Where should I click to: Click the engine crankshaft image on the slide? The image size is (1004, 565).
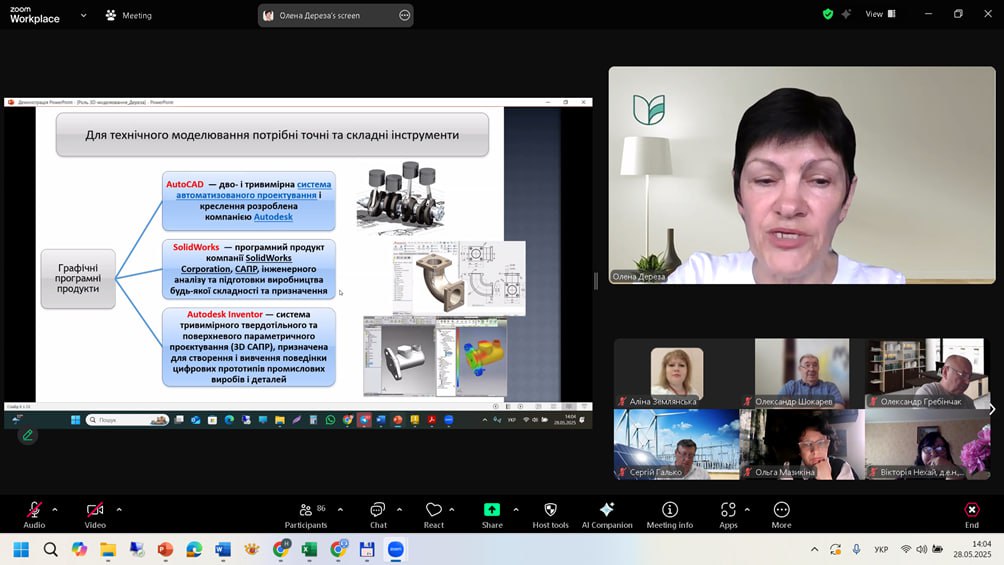point(400,199)
